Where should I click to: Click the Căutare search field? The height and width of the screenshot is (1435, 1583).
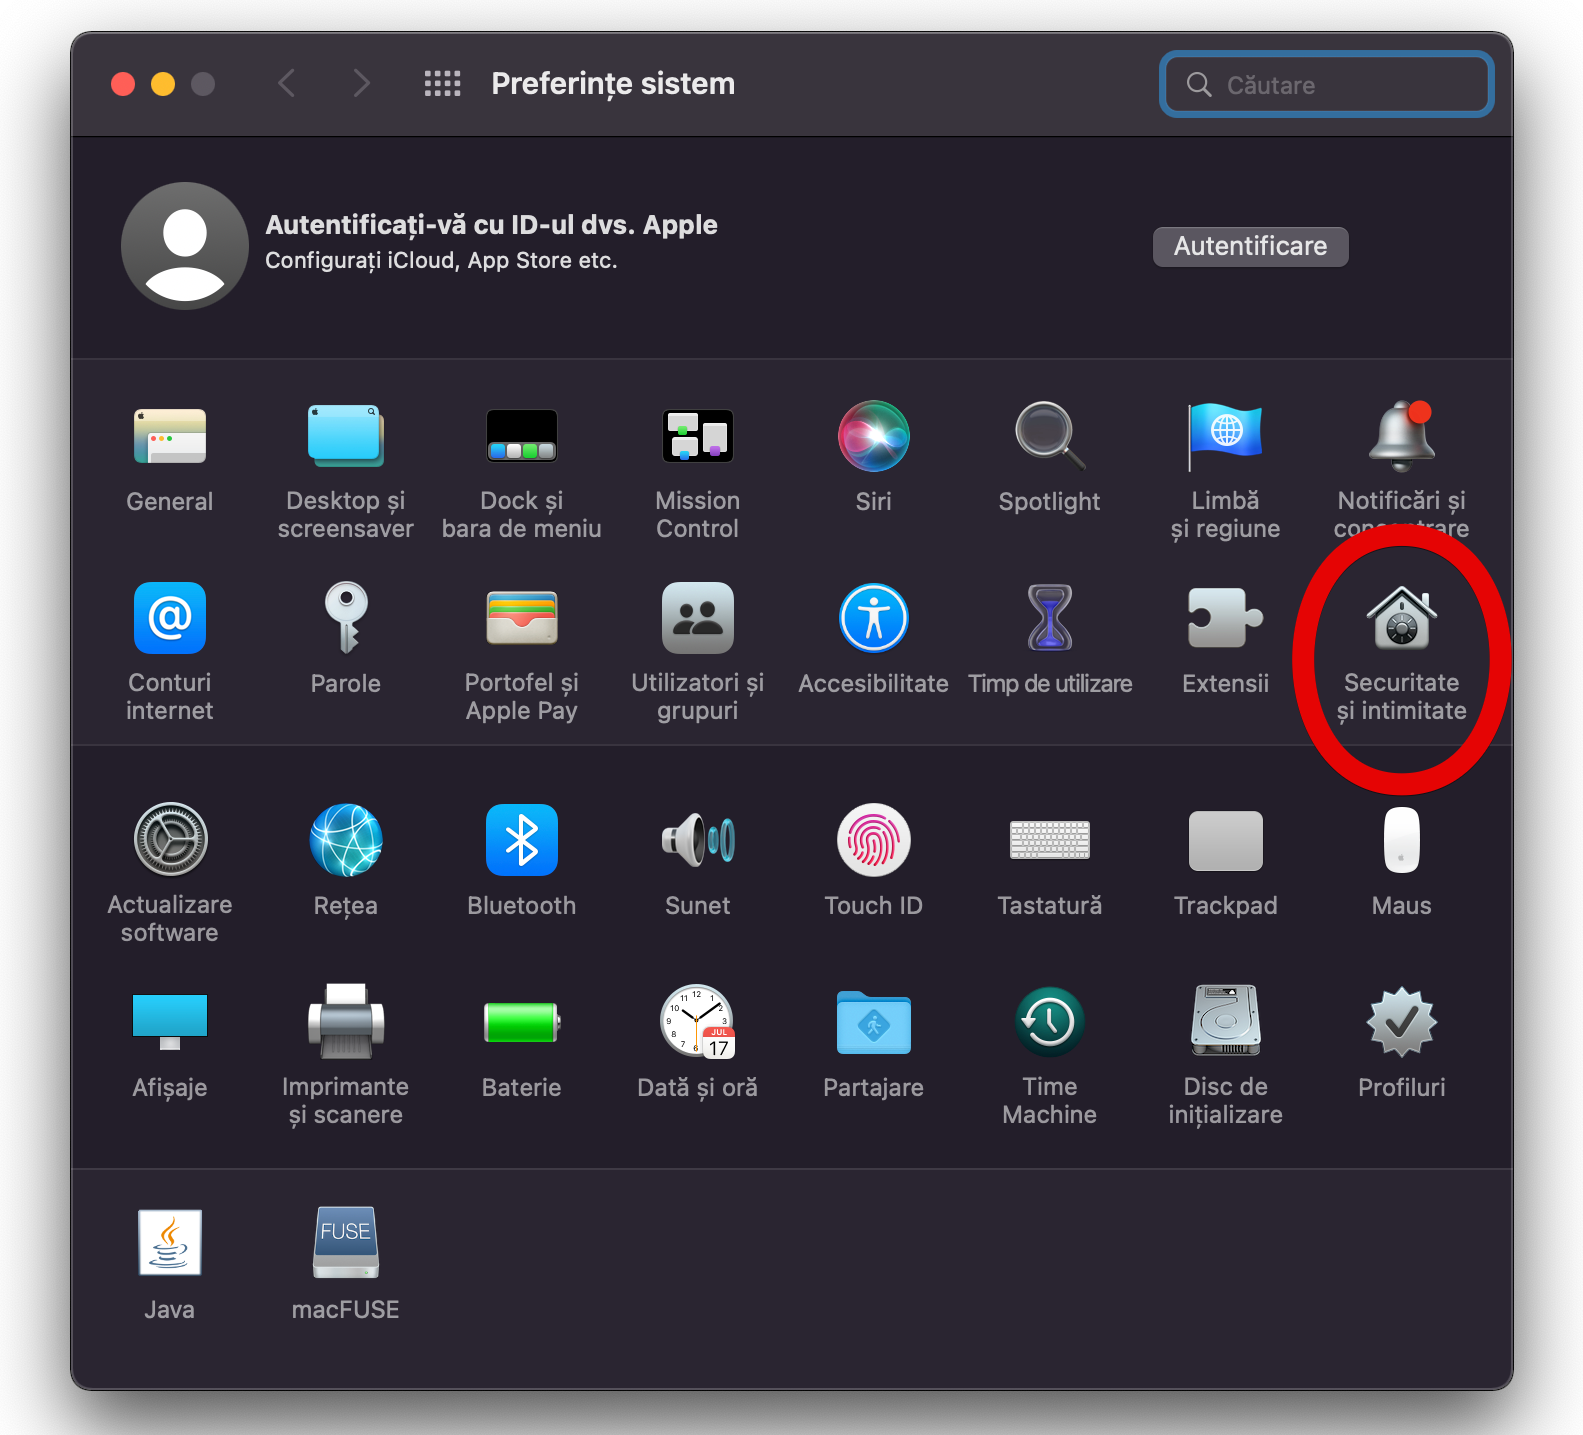[x=1326, y=84]
